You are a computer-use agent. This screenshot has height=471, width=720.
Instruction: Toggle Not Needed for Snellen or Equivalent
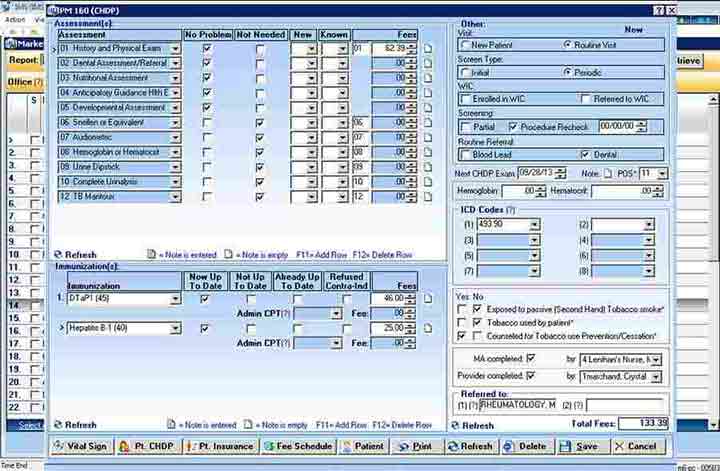[260, 123]
